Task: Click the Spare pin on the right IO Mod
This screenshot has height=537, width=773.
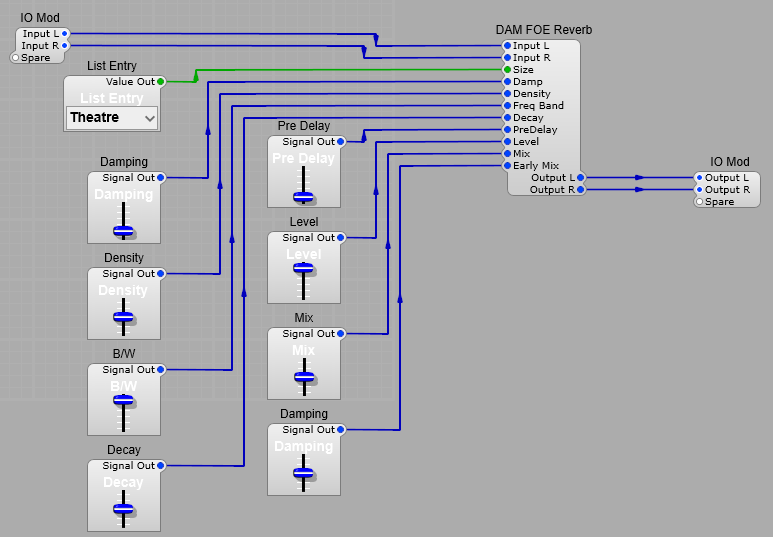Action: pos(700,202)
